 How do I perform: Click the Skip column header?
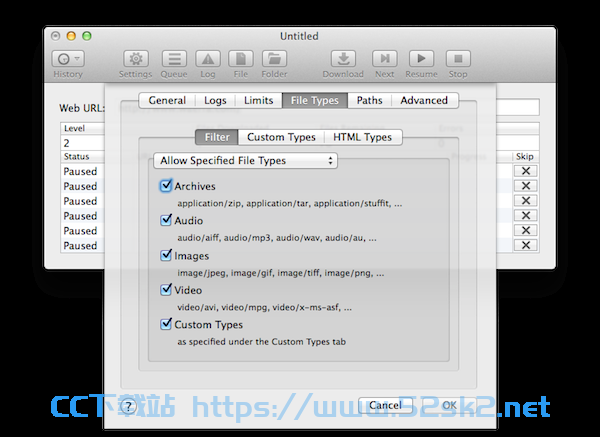[525, 157]
